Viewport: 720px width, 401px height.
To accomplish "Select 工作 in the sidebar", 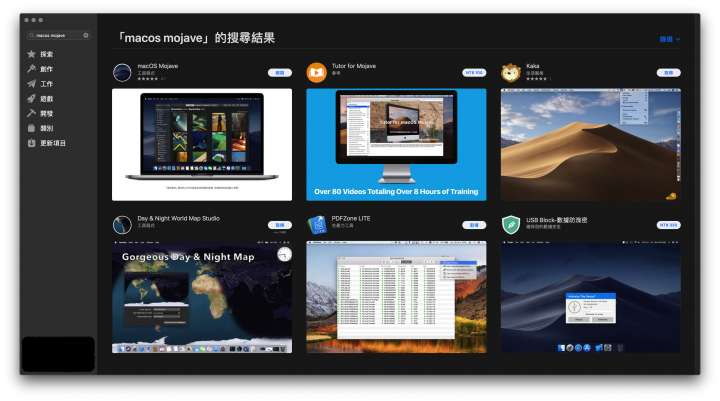I will [x=46, y=84].
